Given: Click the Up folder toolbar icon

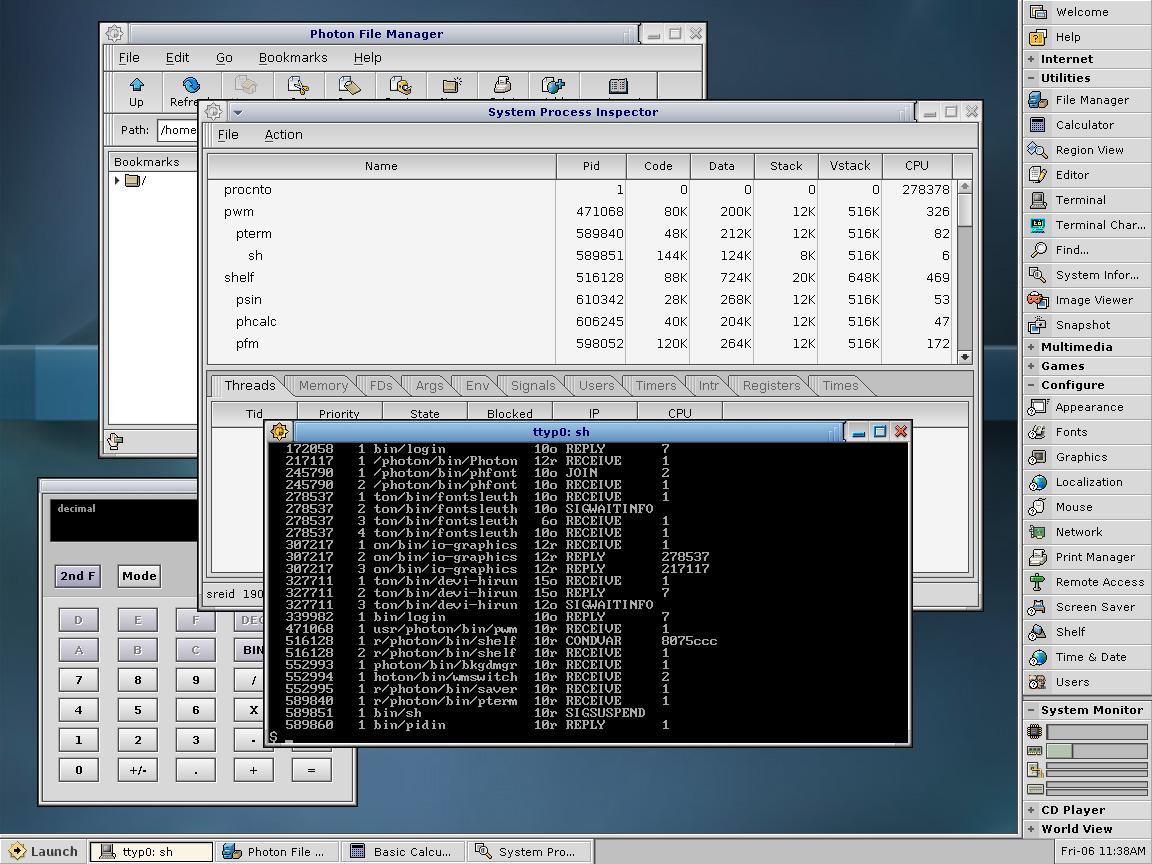Looking at the screenshot, I should (x=136, y=86).
